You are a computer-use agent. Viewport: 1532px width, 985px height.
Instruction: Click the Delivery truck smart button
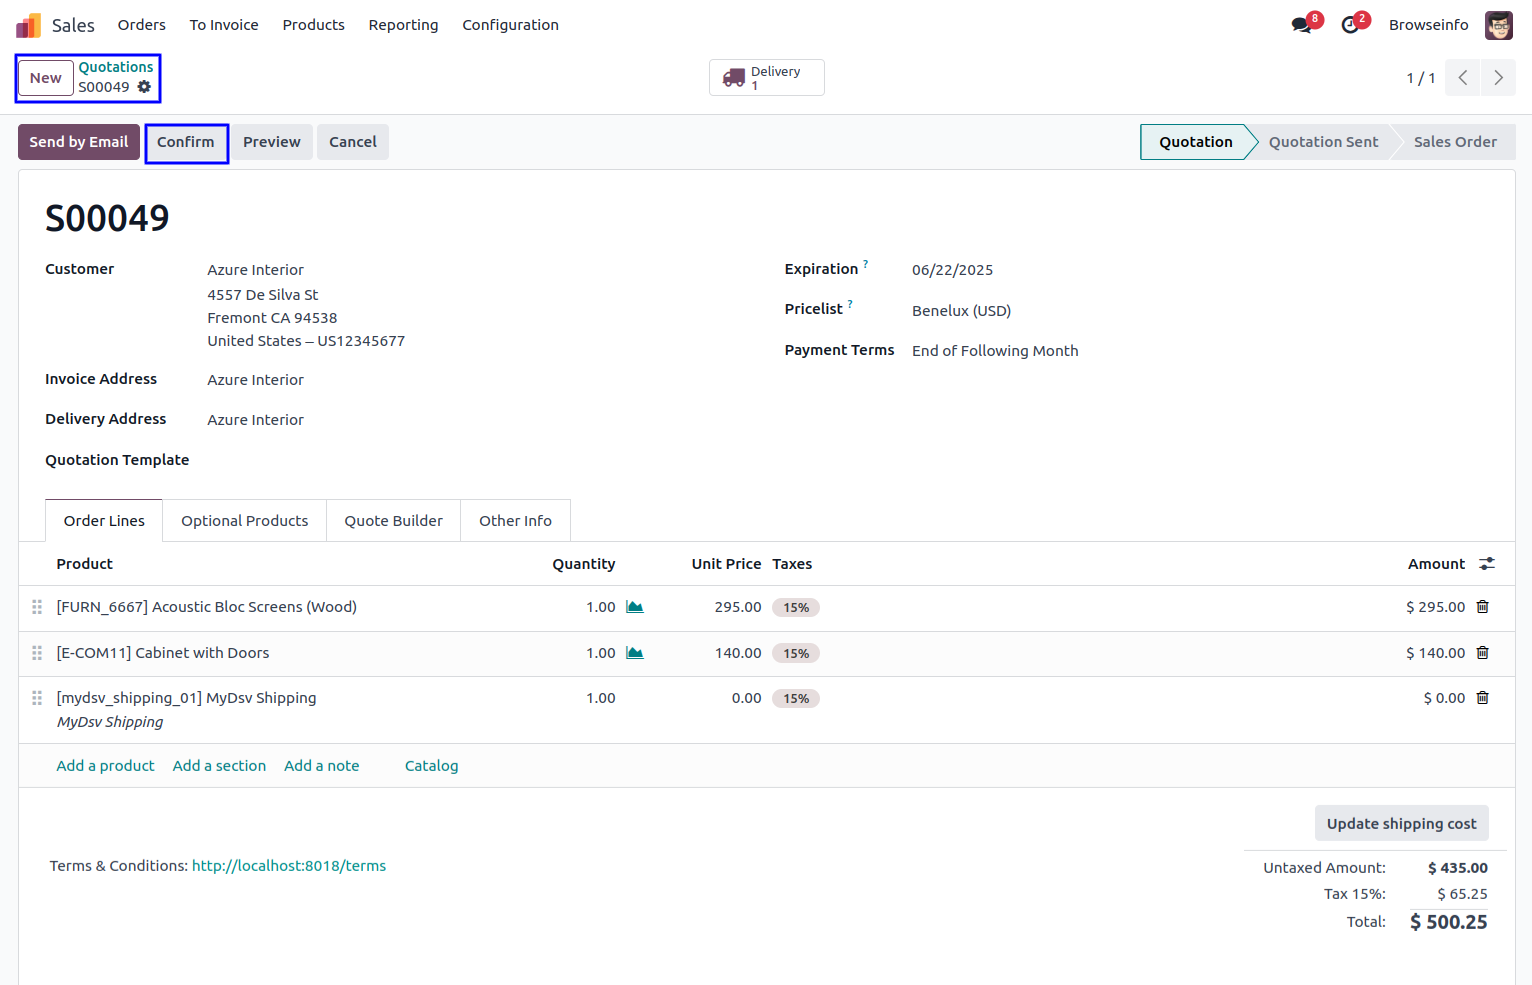(x=766, y=78)
